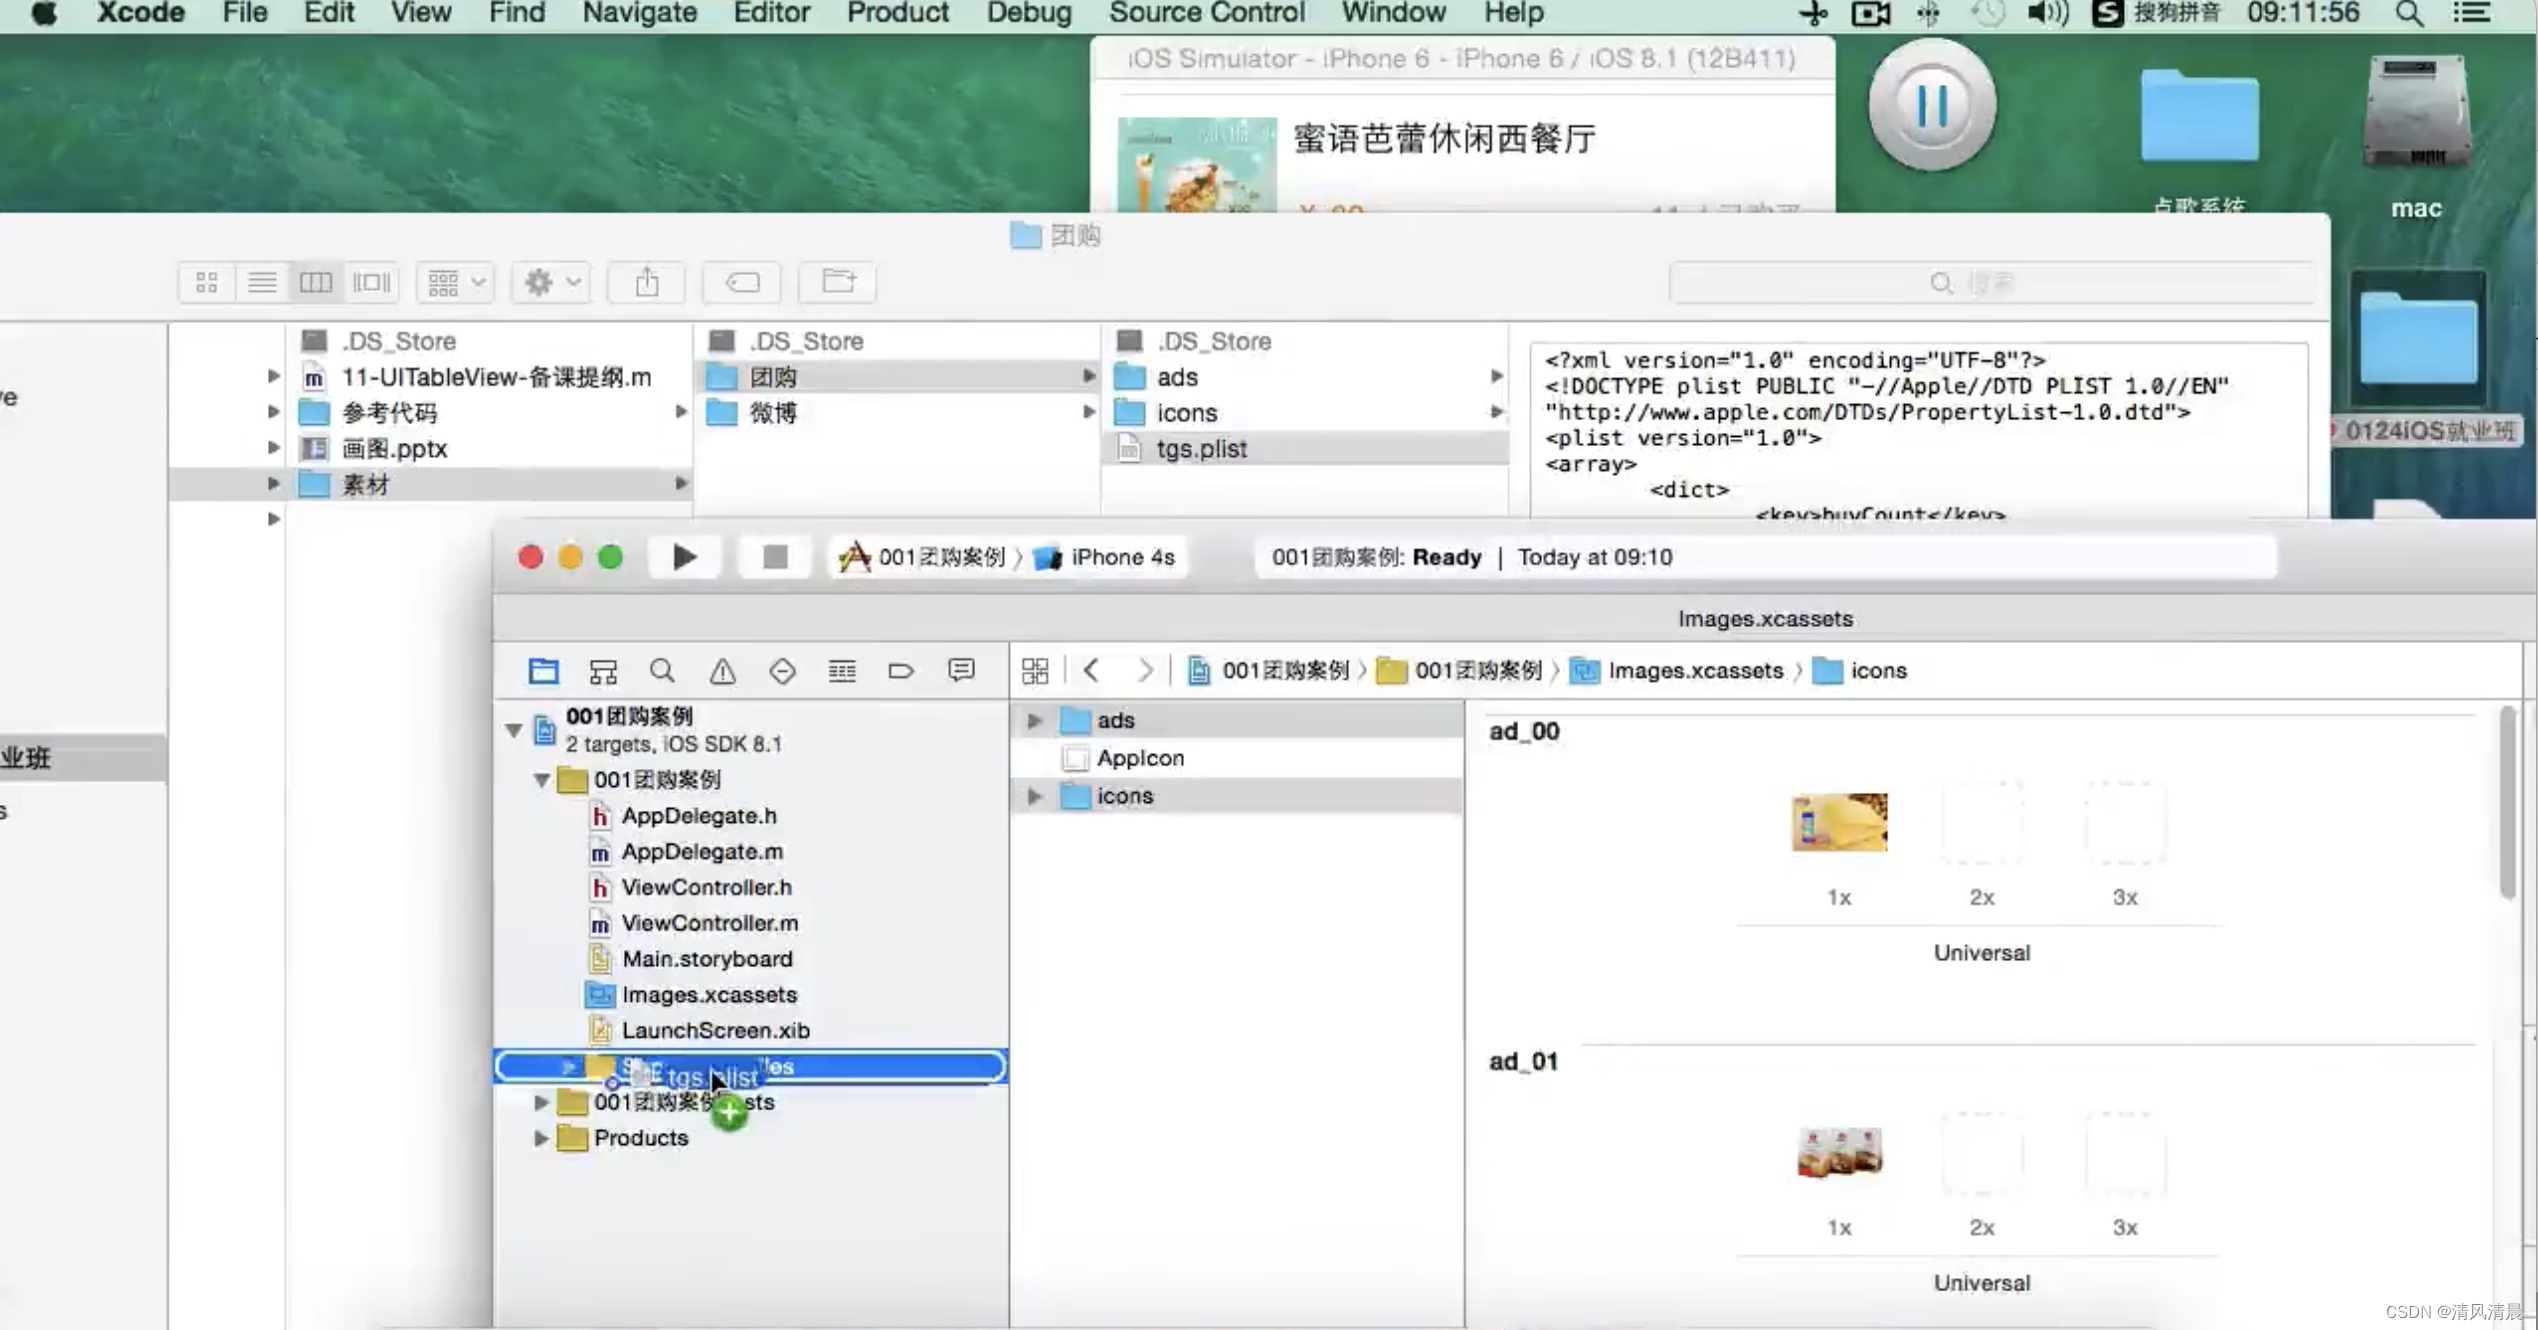Open the Product menu
Image resolution: width=2538 pixels, height=1330 pixels.
(x=897, y=13)
